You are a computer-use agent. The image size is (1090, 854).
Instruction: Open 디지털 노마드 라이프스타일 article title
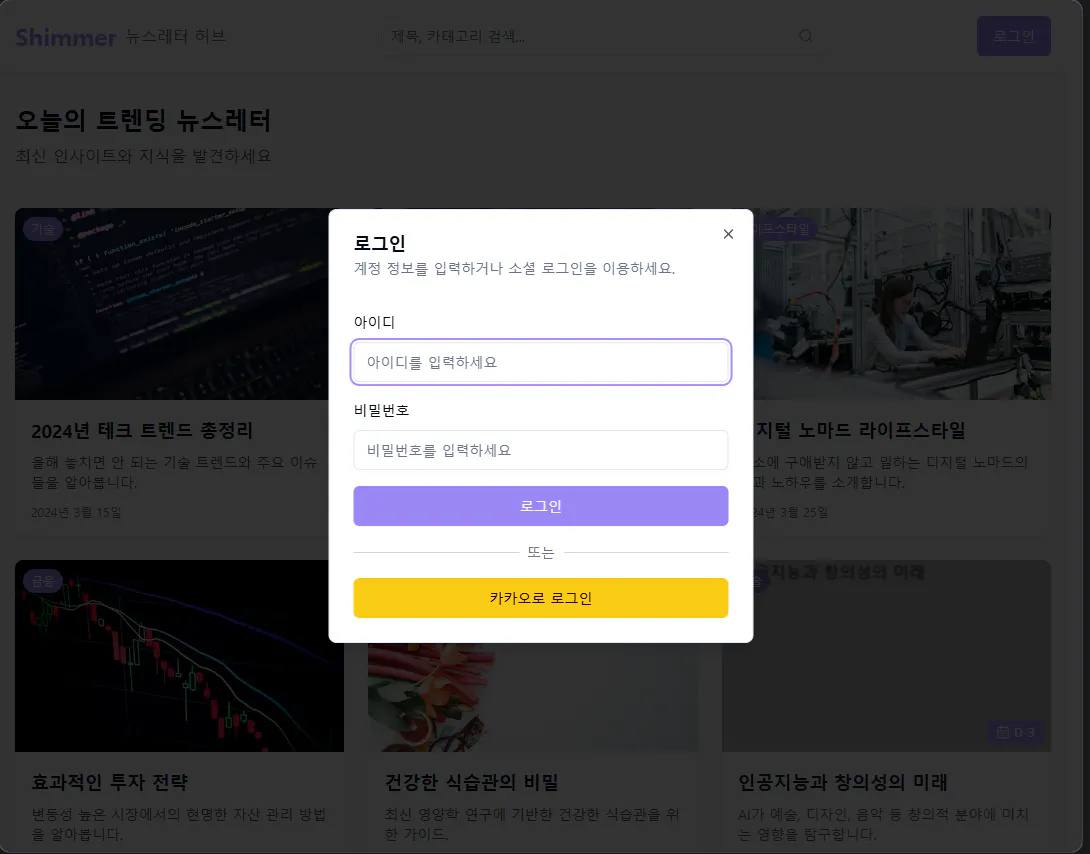tap(860, 431)
